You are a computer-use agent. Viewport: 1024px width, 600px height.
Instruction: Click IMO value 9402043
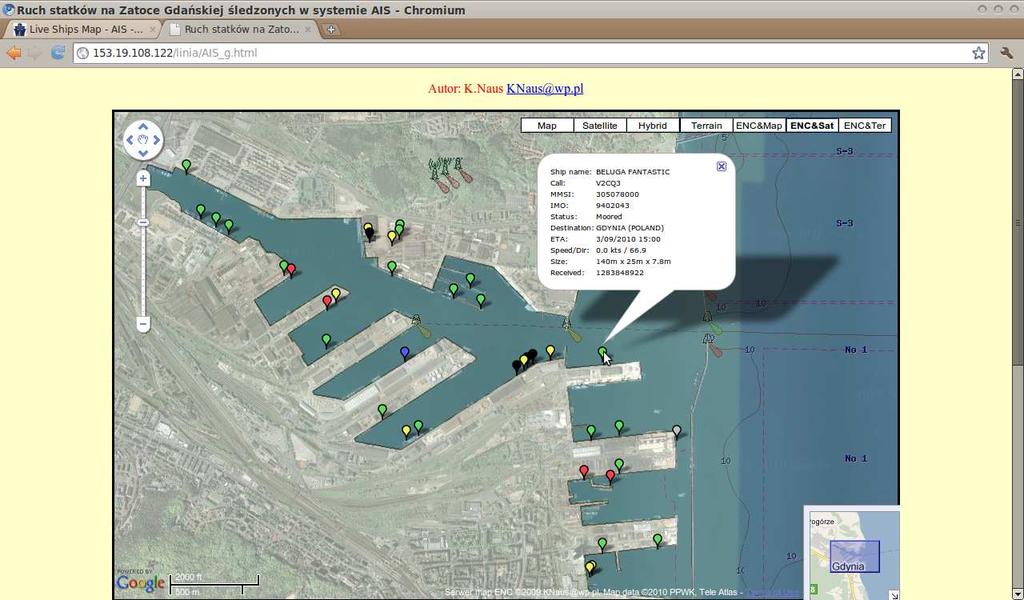[613, 206]
